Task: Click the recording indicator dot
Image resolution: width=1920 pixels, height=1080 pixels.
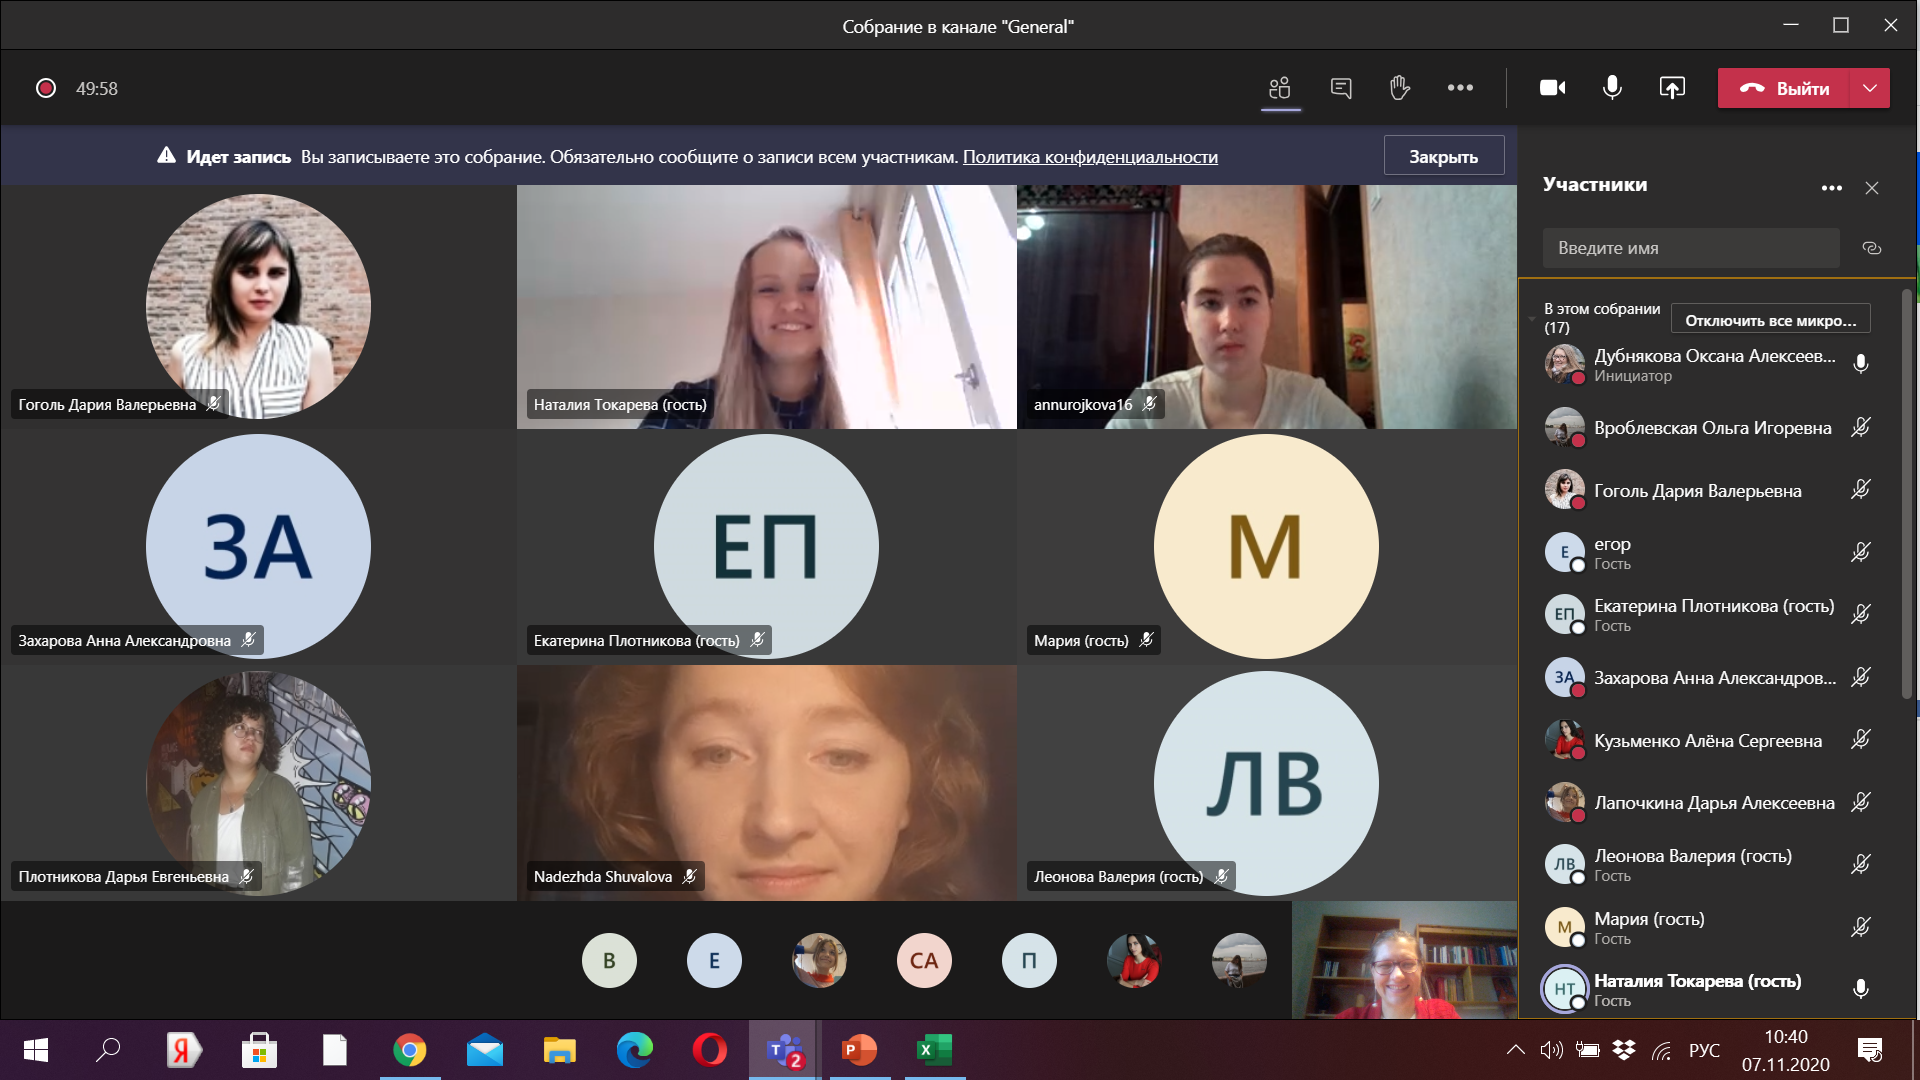Action: click(x=46, y=88)
